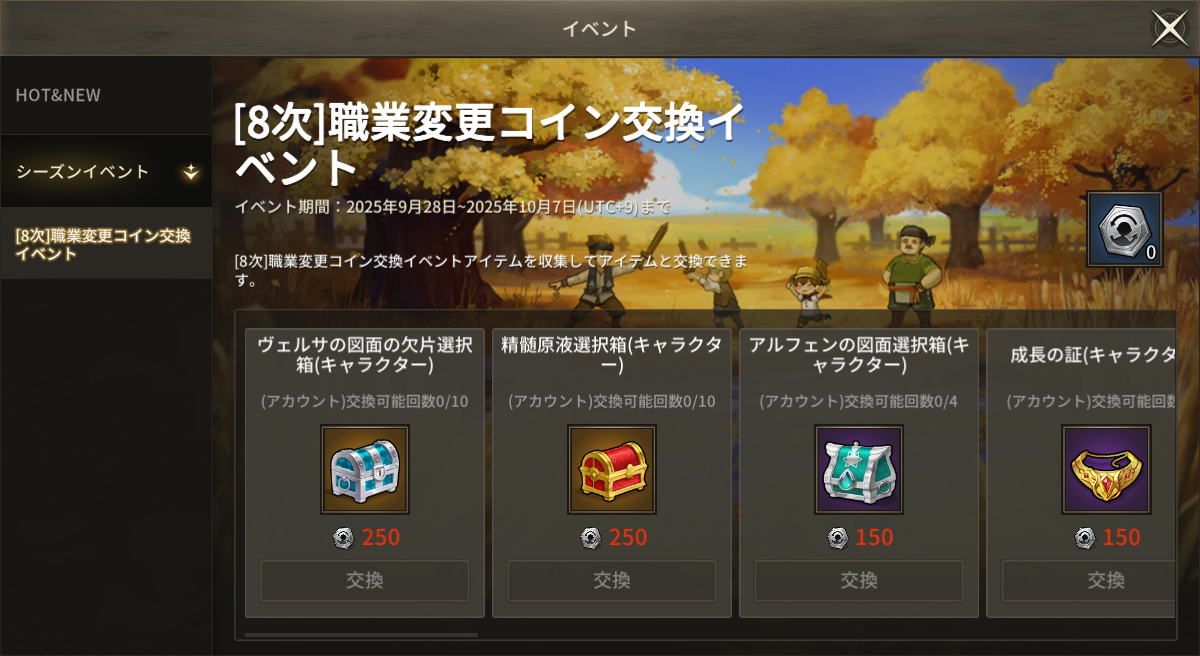1200x656 pixels.
Task: Click the horizontal scrollbar below the item list
Action: [x=361, y=634]
